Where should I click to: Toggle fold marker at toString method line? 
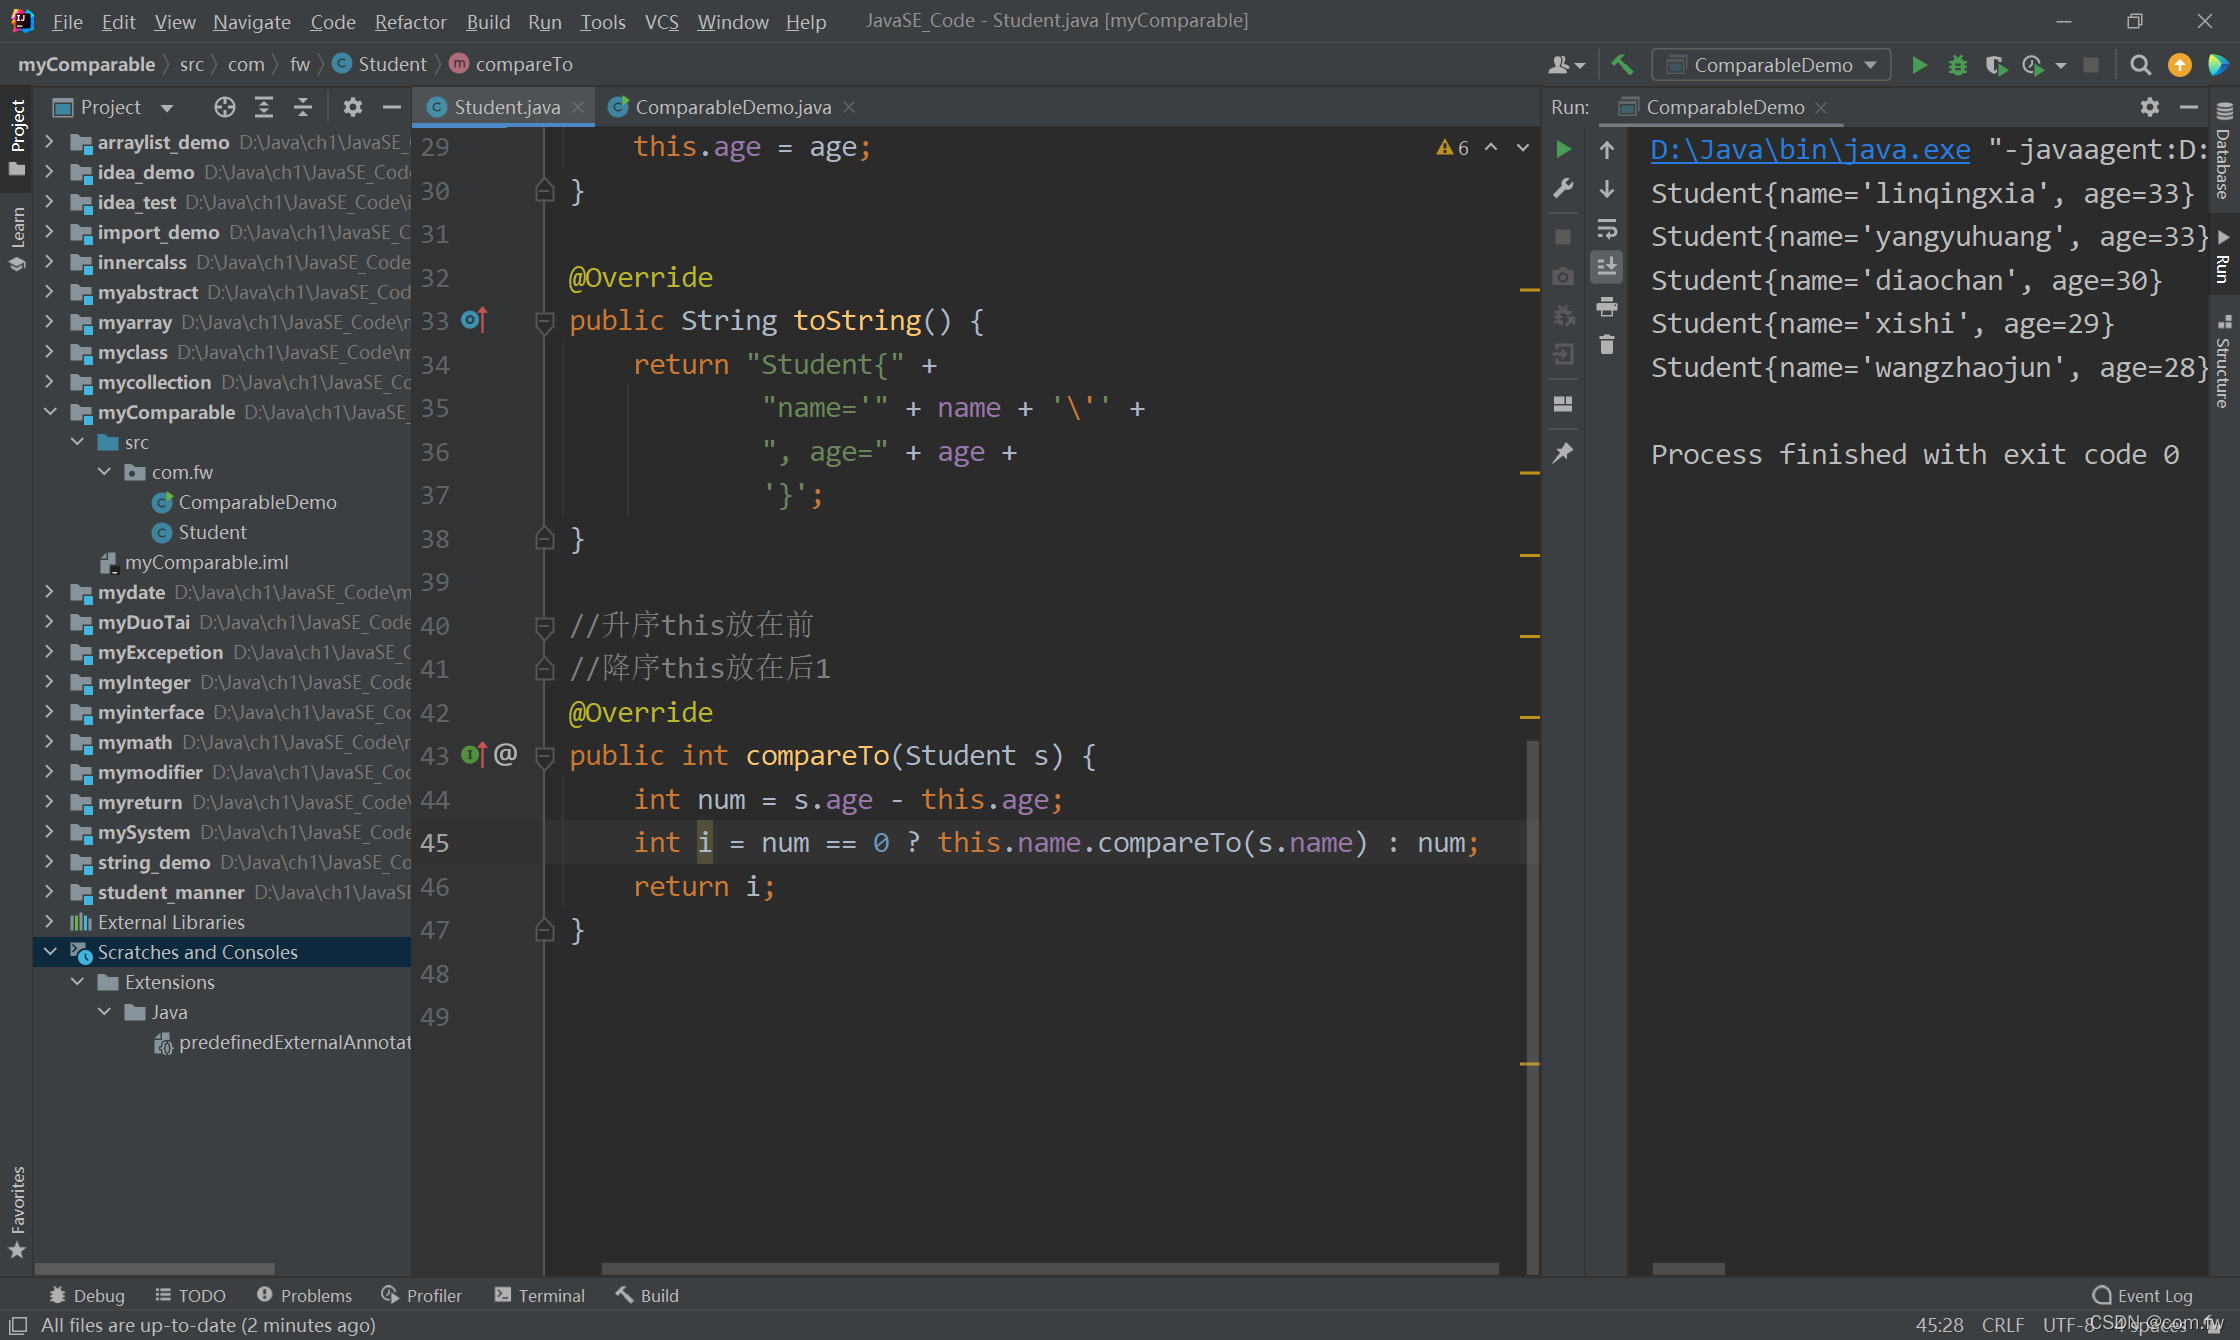pos(545,321)
